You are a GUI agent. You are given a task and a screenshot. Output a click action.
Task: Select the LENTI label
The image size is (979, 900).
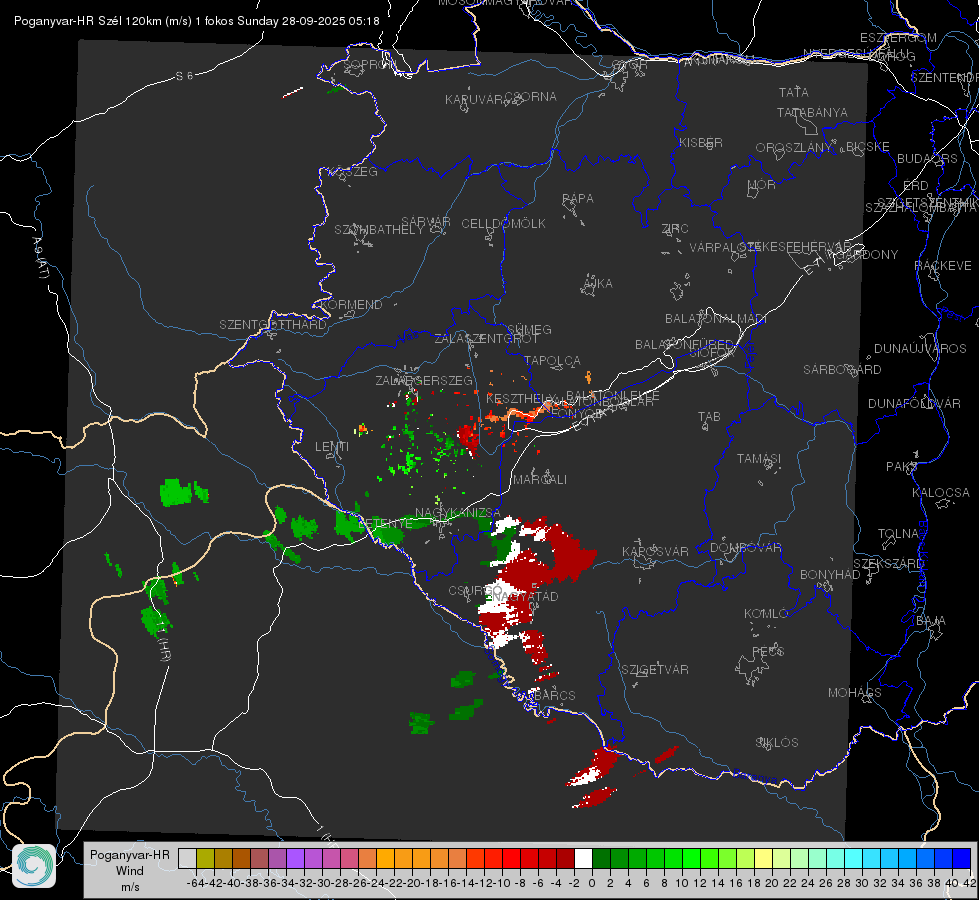tap(332, 447)
